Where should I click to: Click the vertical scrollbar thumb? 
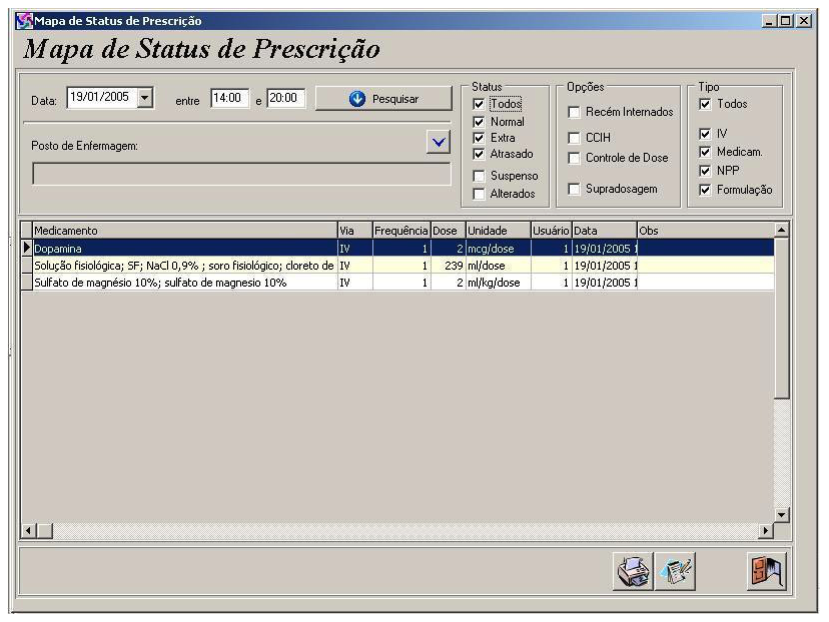pos(781,317)
